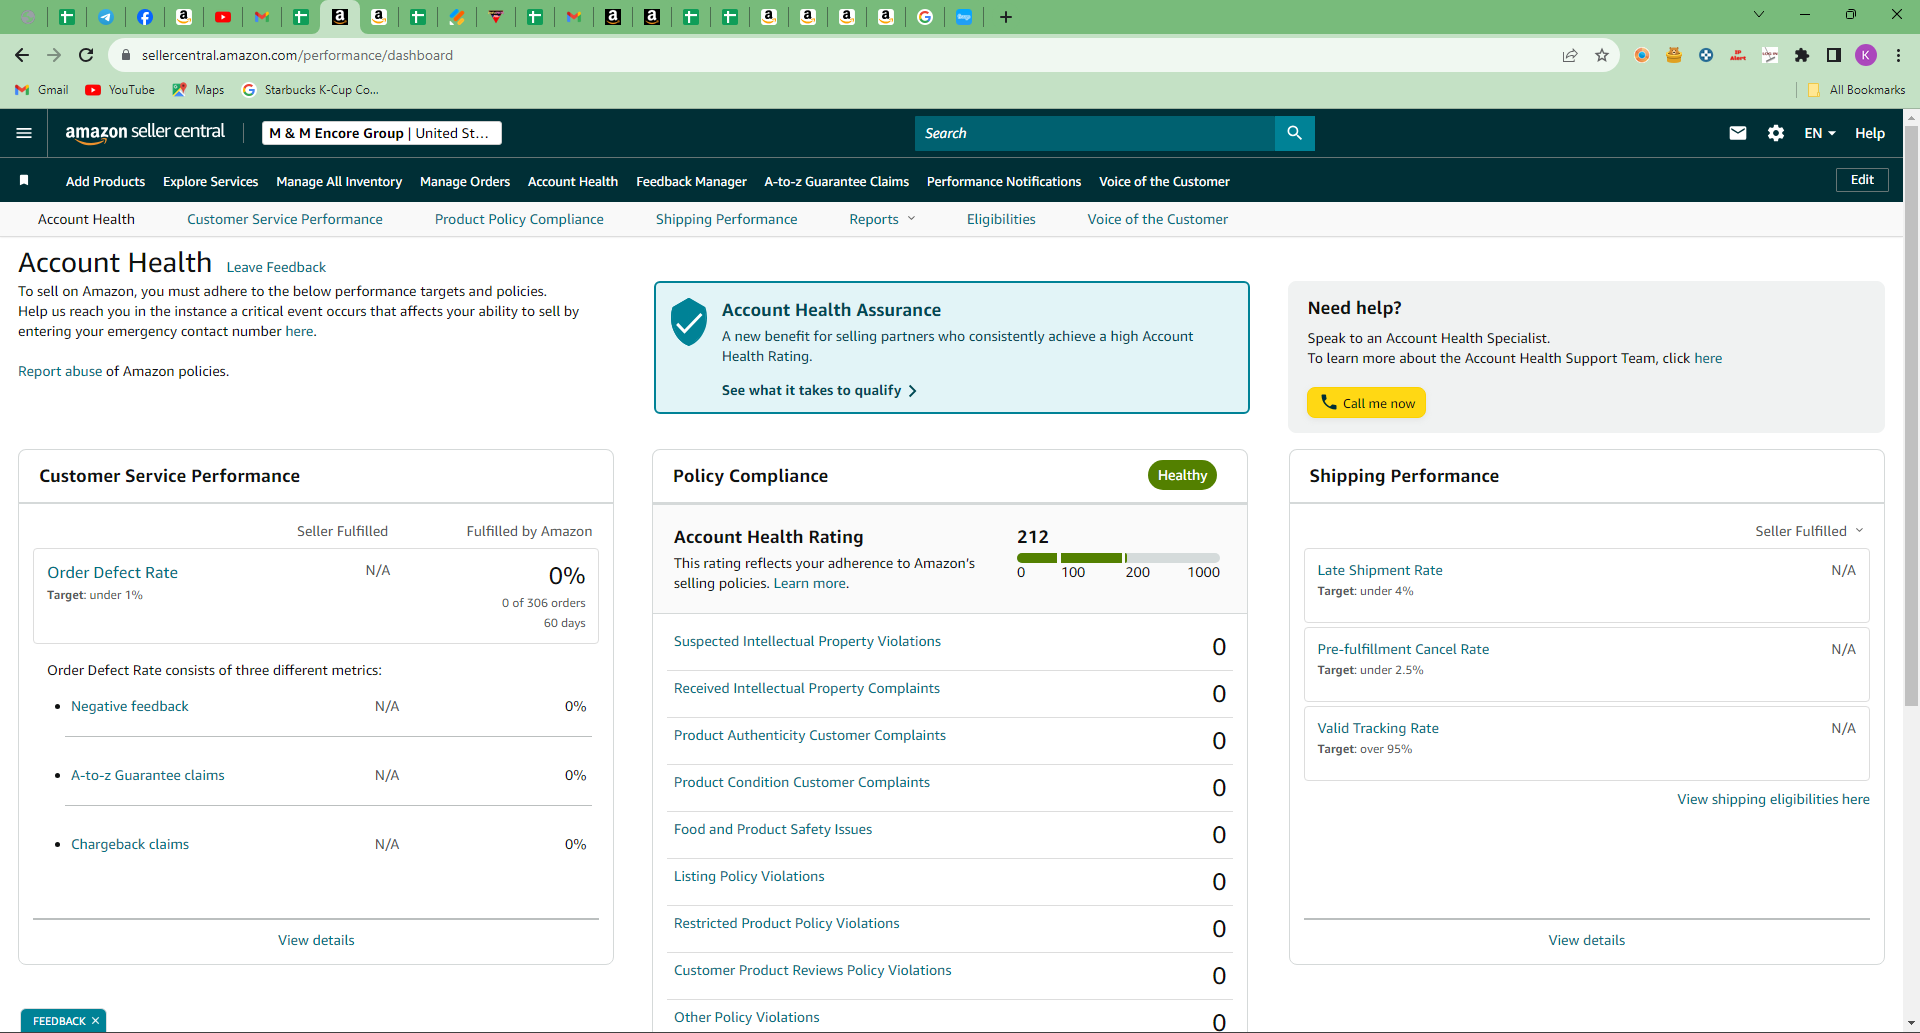Open Suspected Intellectual Property Violations
This screenshot has width=1920, height=1033.
(807, 641)
